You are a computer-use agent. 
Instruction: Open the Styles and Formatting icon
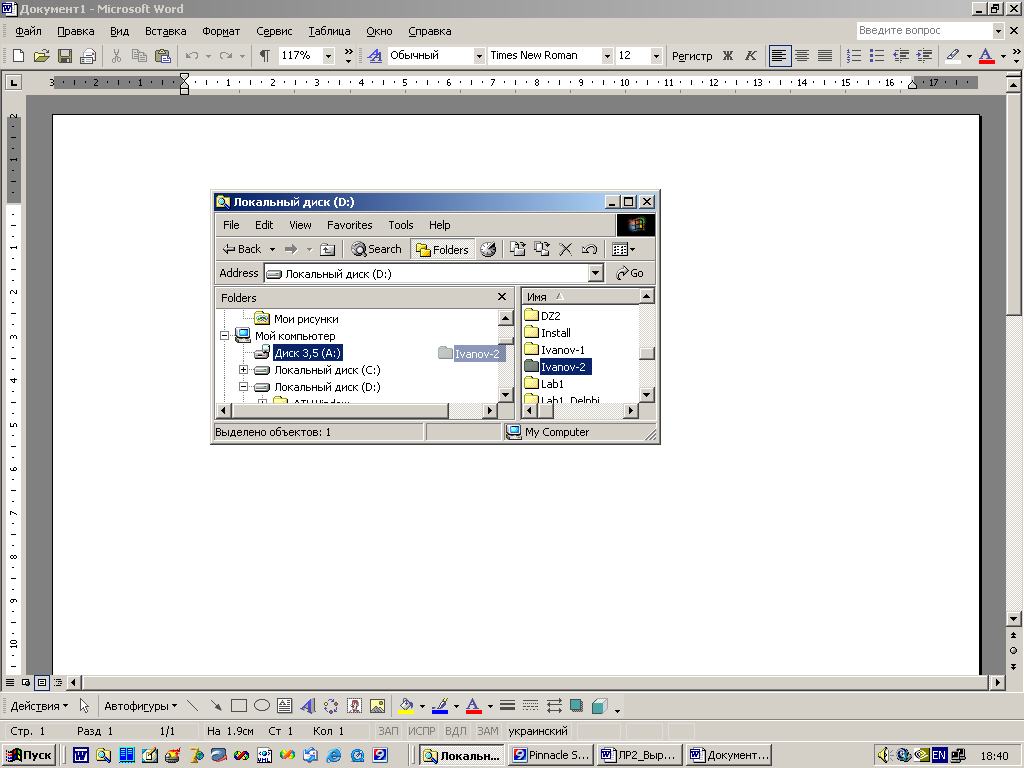[375, 56]
